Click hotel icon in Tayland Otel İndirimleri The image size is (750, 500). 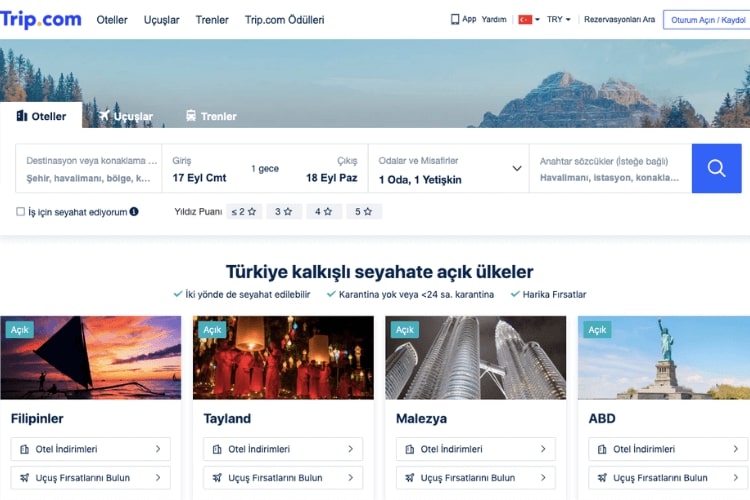point(217,449)
